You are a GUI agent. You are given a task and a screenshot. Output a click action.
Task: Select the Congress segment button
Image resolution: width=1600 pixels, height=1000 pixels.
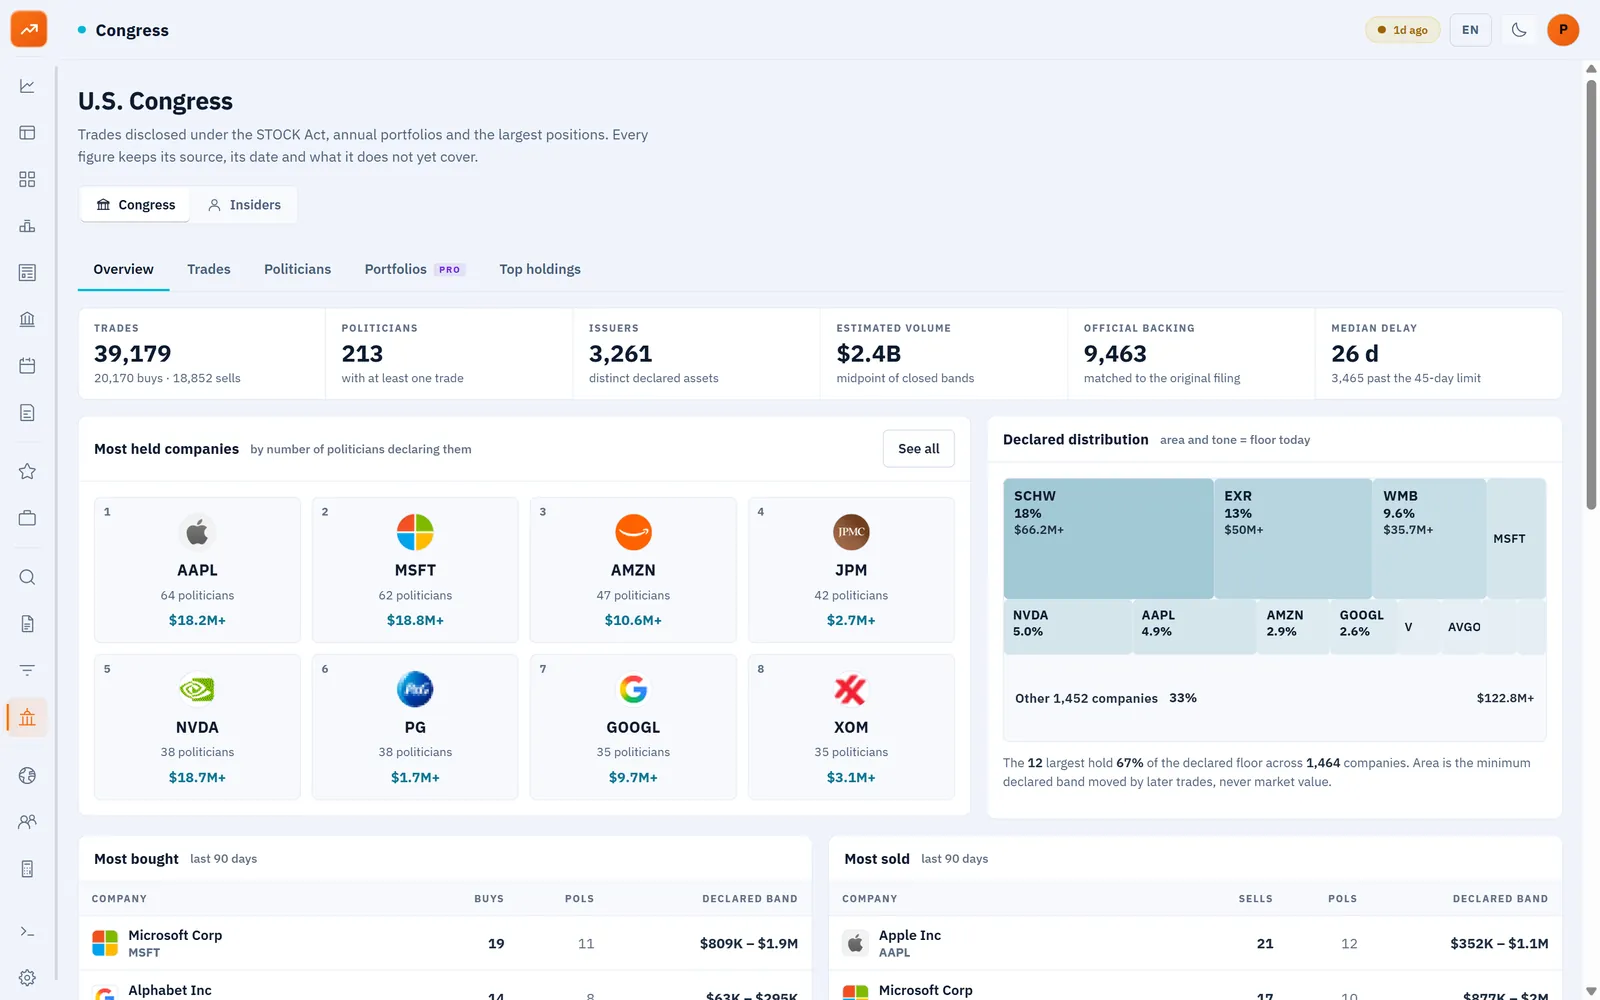point(136,205)
